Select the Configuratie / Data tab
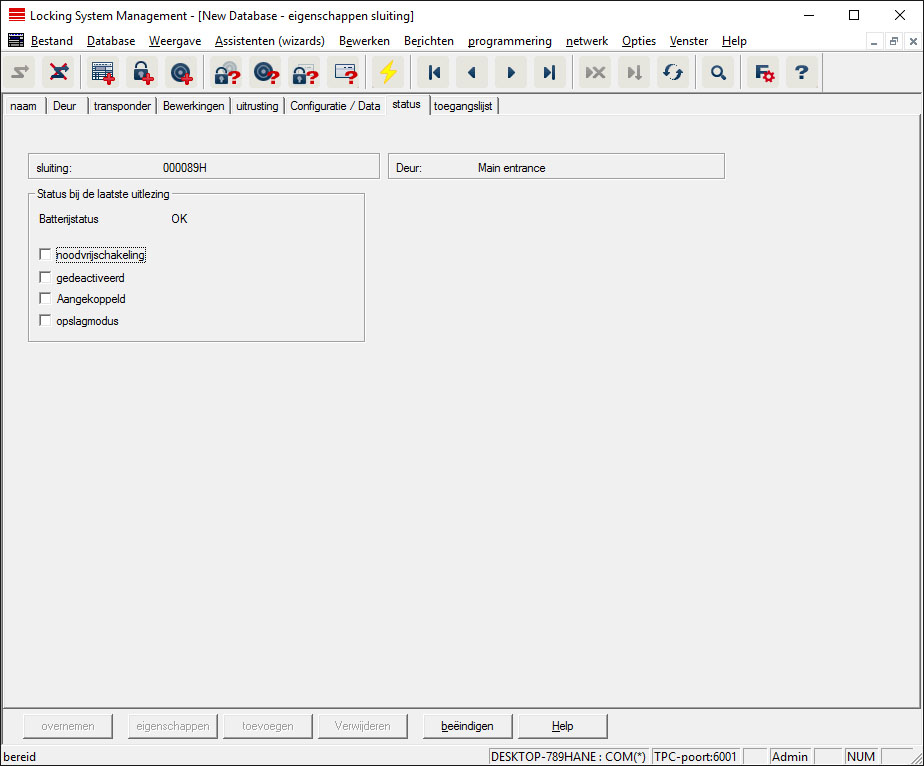The width and height of the screenshot is (924, 766). click(x=335, y=106)
